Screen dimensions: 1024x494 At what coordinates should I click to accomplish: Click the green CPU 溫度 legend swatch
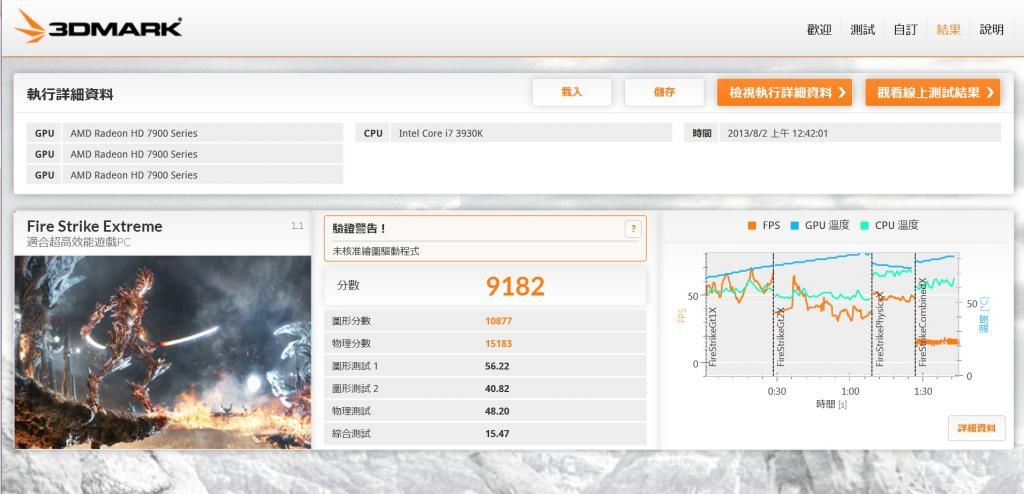tap(863, 225)
